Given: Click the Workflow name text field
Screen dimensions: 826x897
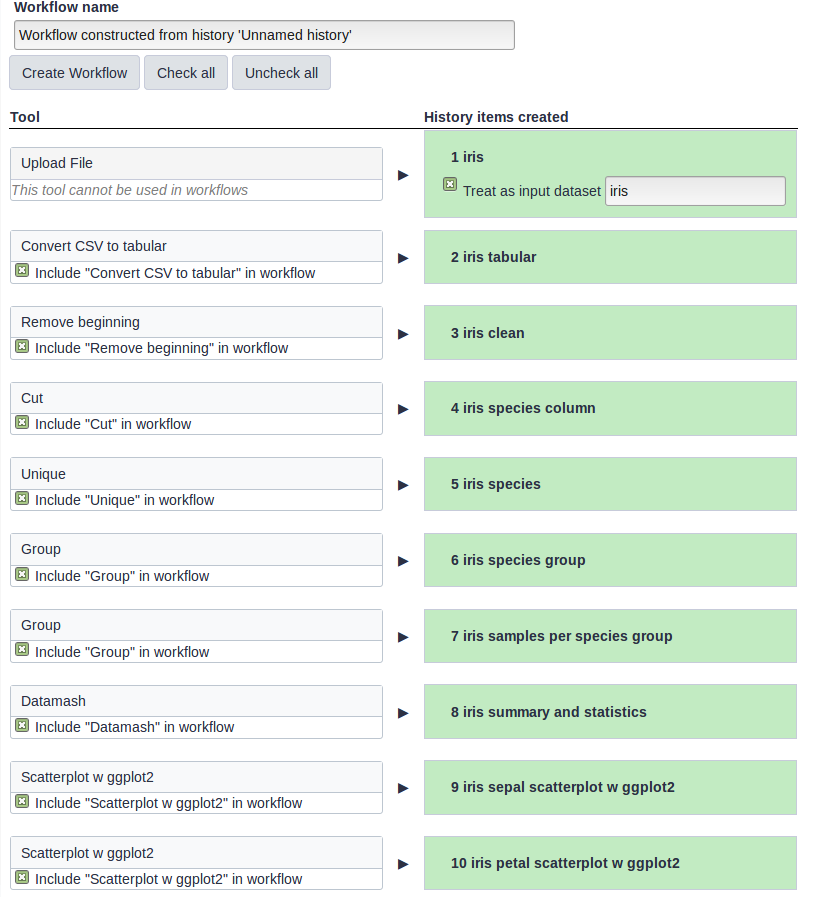Looking at the screenshot, I should (264, 35).
